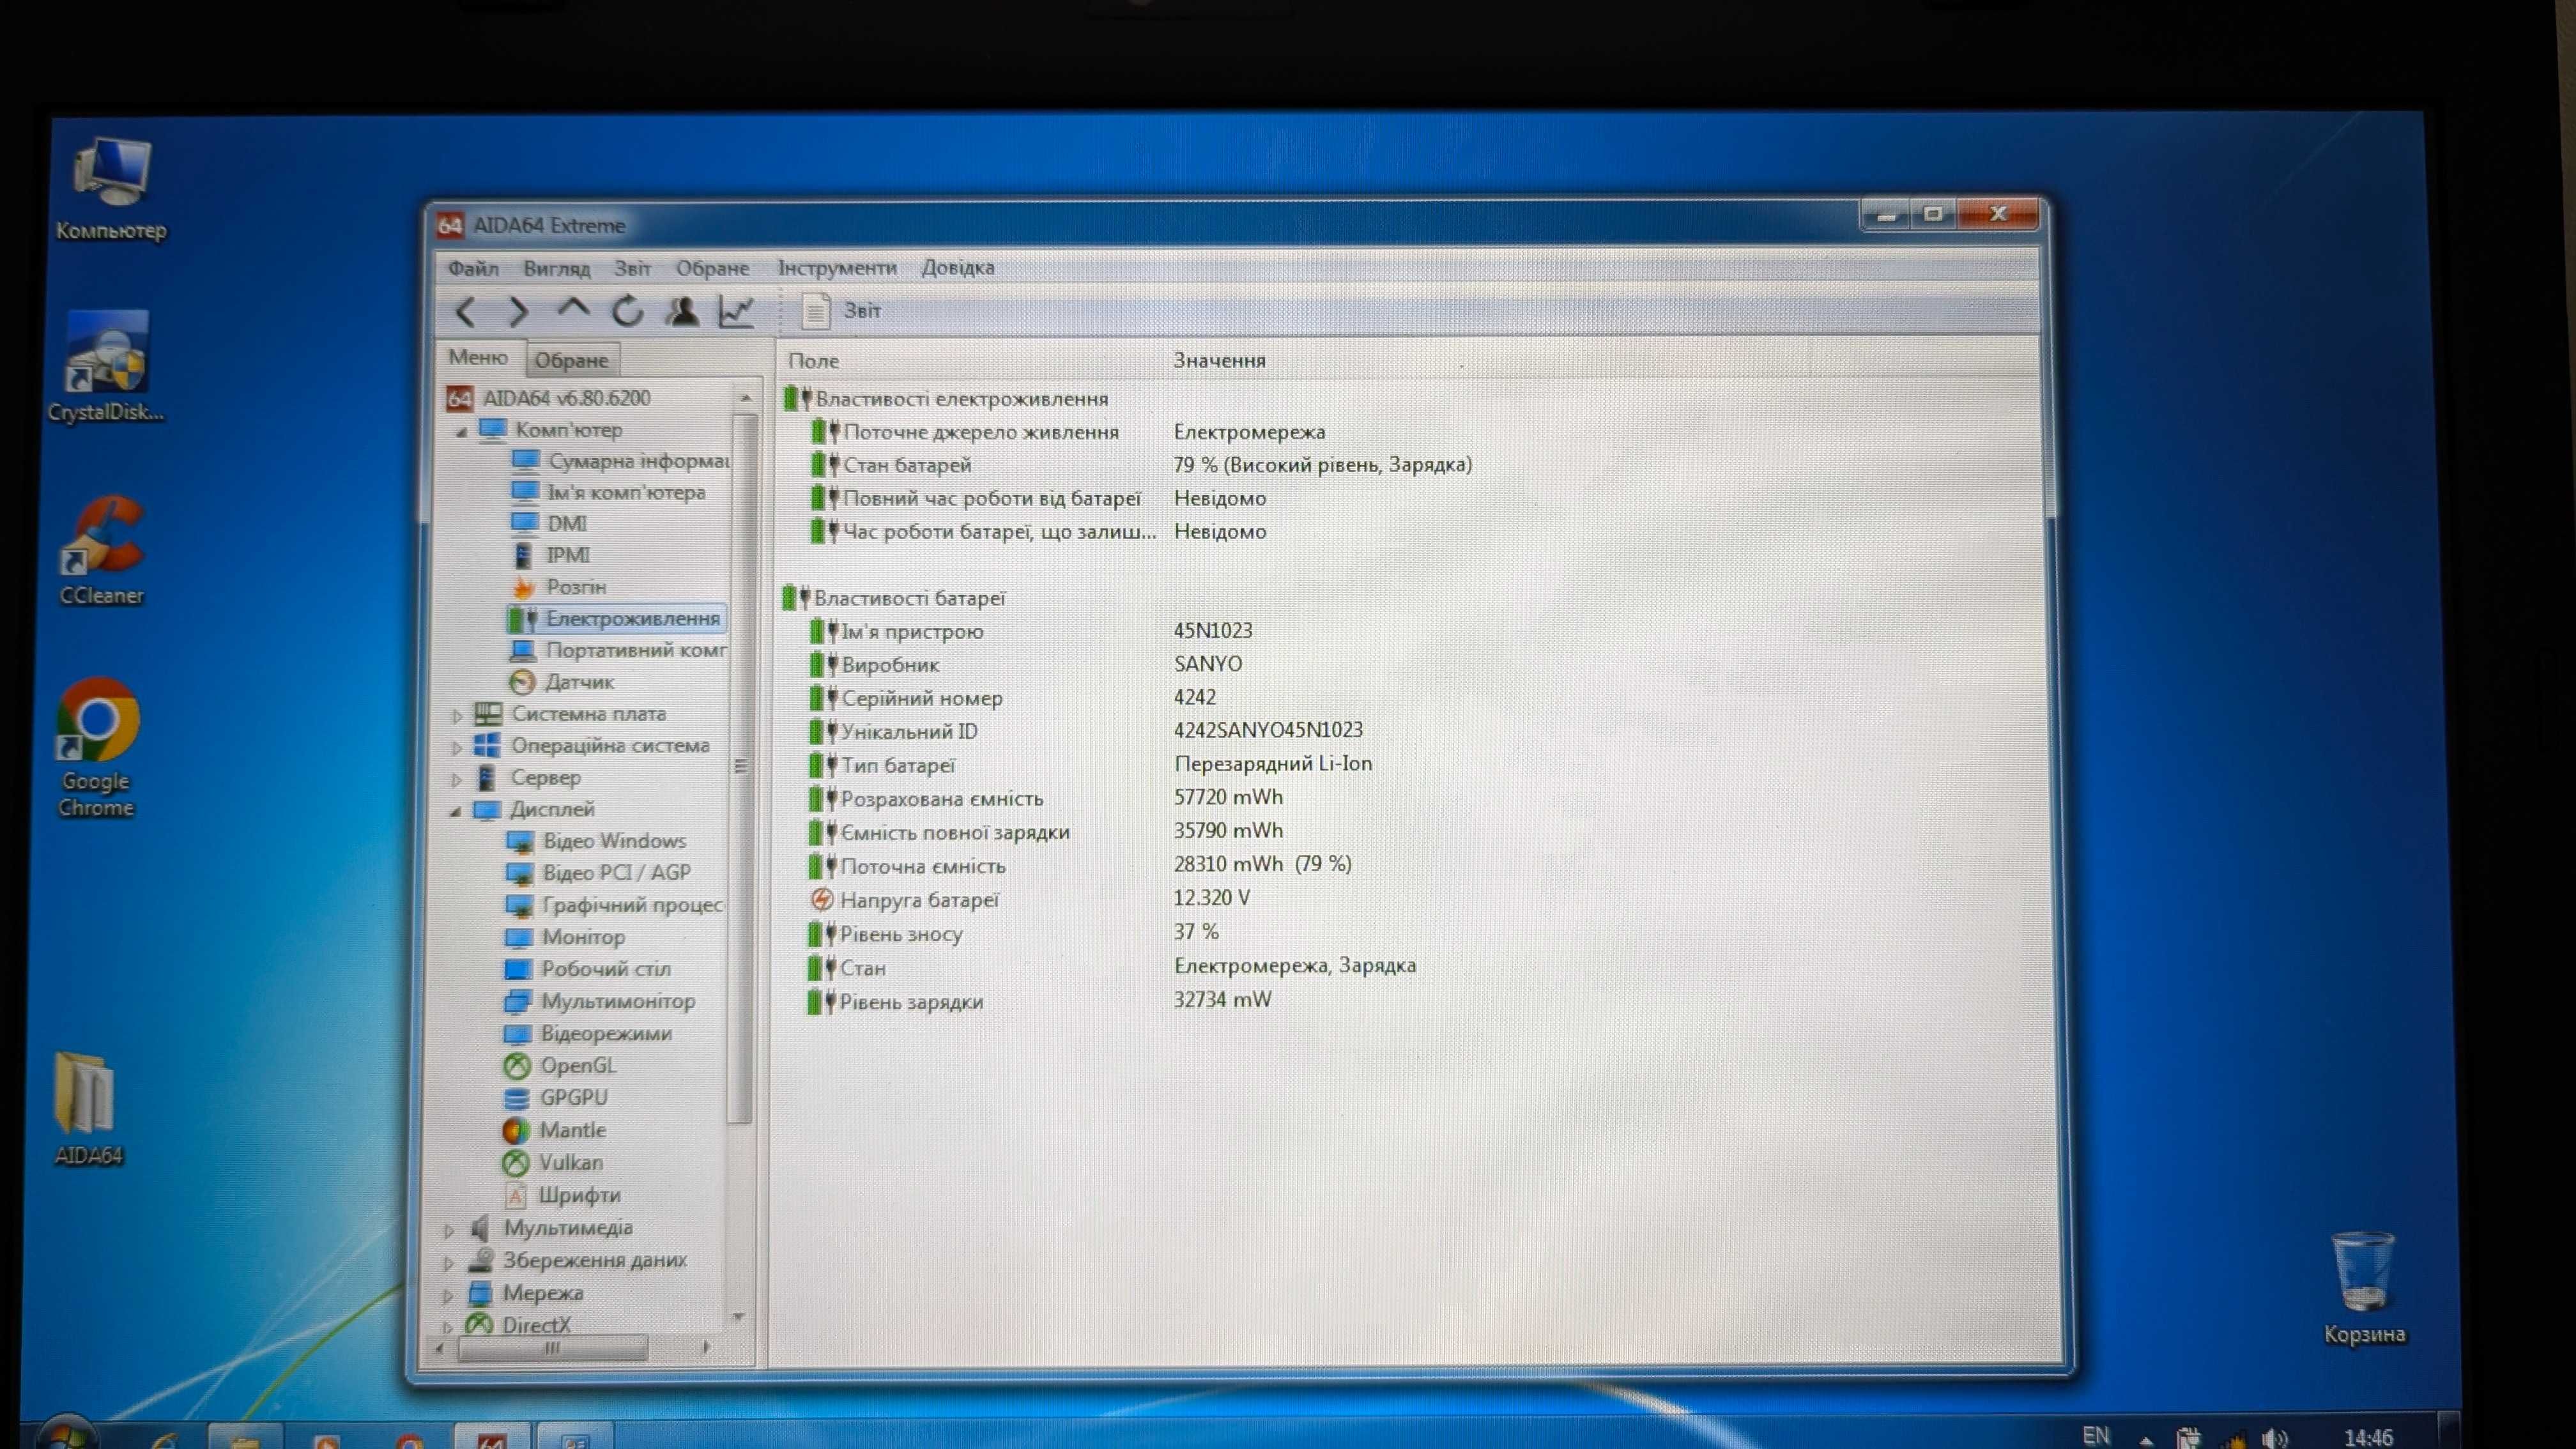The height and width of the screenshot is (1449, 2576).
Task: Open the user manage icon in toolbar
Action: coord(683,311)
